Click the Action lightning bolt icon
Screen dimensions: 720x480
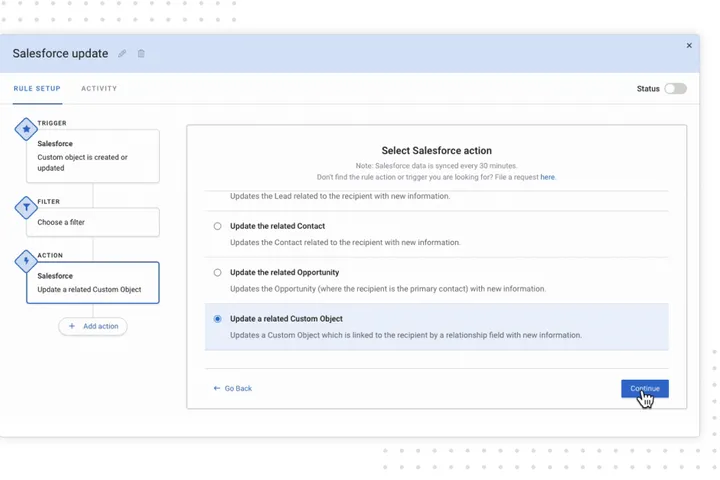click(x=26, y=261)
